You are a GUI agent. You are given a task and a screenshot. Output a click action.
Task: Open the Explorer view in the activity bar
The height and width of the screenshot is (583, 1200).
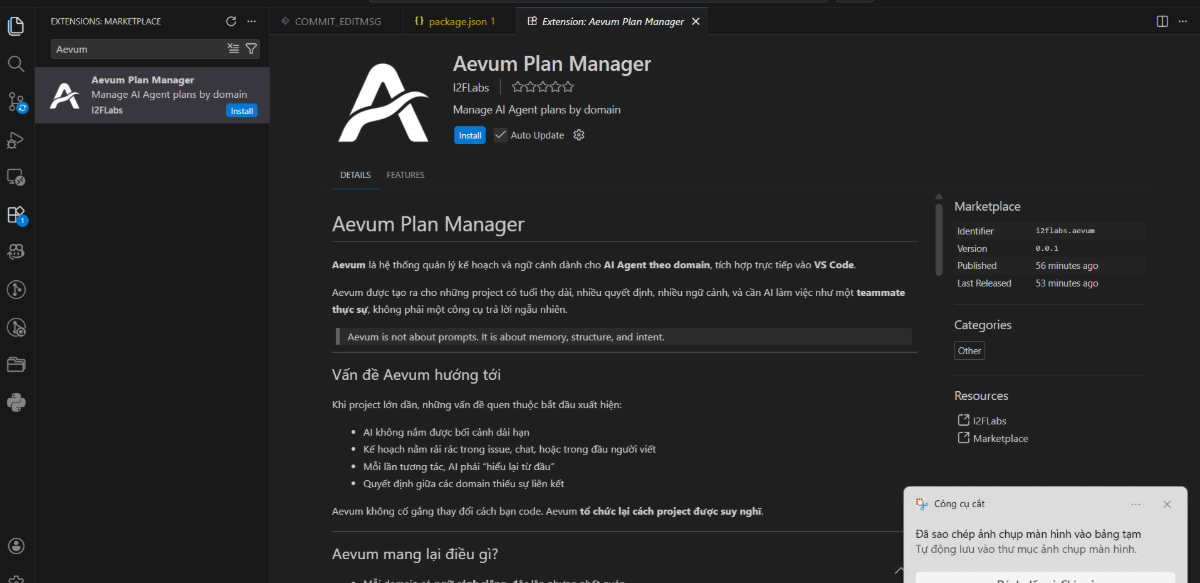pyautogui.click(x=15, y=25)
